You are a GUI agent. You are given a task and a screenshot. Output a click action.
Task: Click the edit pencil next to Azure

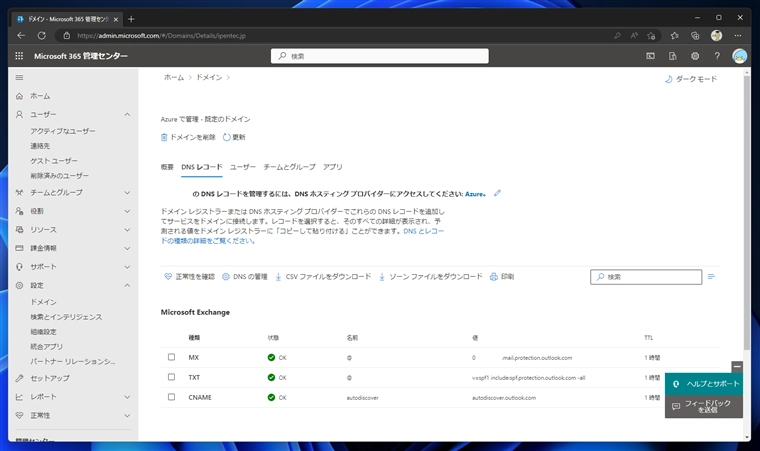click(497, 193)
